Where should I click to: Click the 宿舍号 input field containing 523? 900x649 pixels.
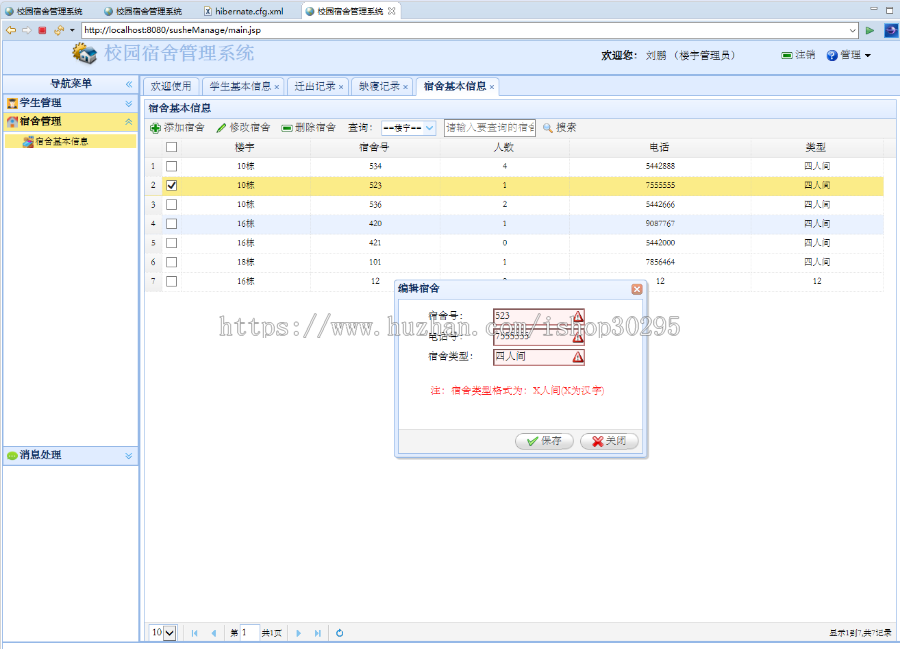coord(538,316)
